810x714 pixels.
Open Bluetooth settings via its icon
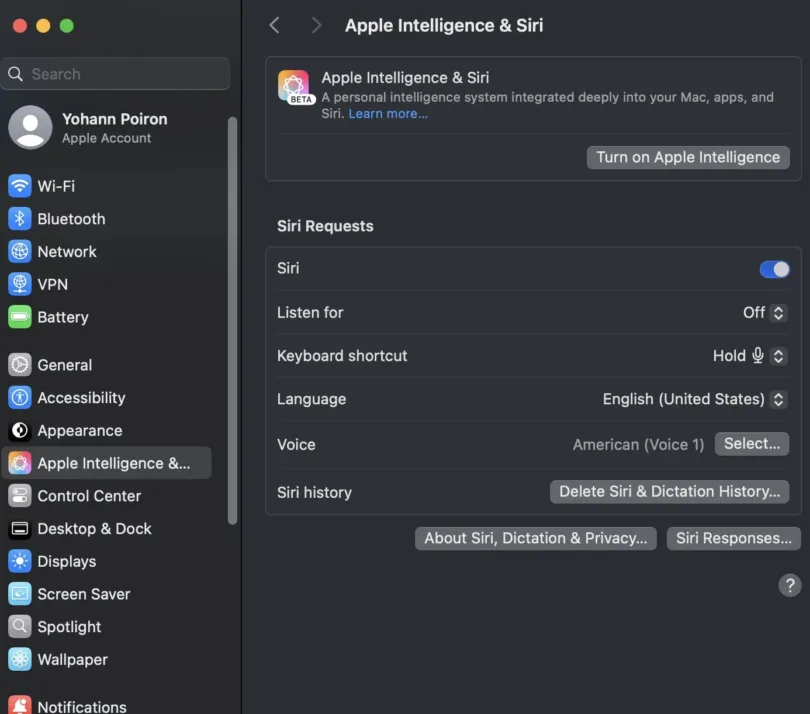pyautogui.click(x=20, y=219)
